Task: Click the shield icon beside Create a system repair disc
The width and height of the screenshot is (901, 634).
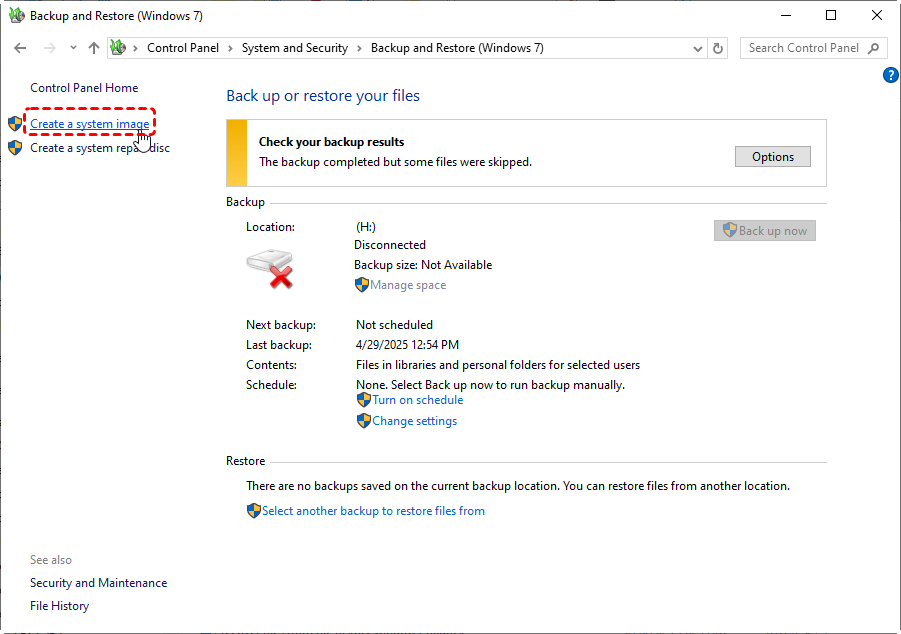Action: (15, 148)
